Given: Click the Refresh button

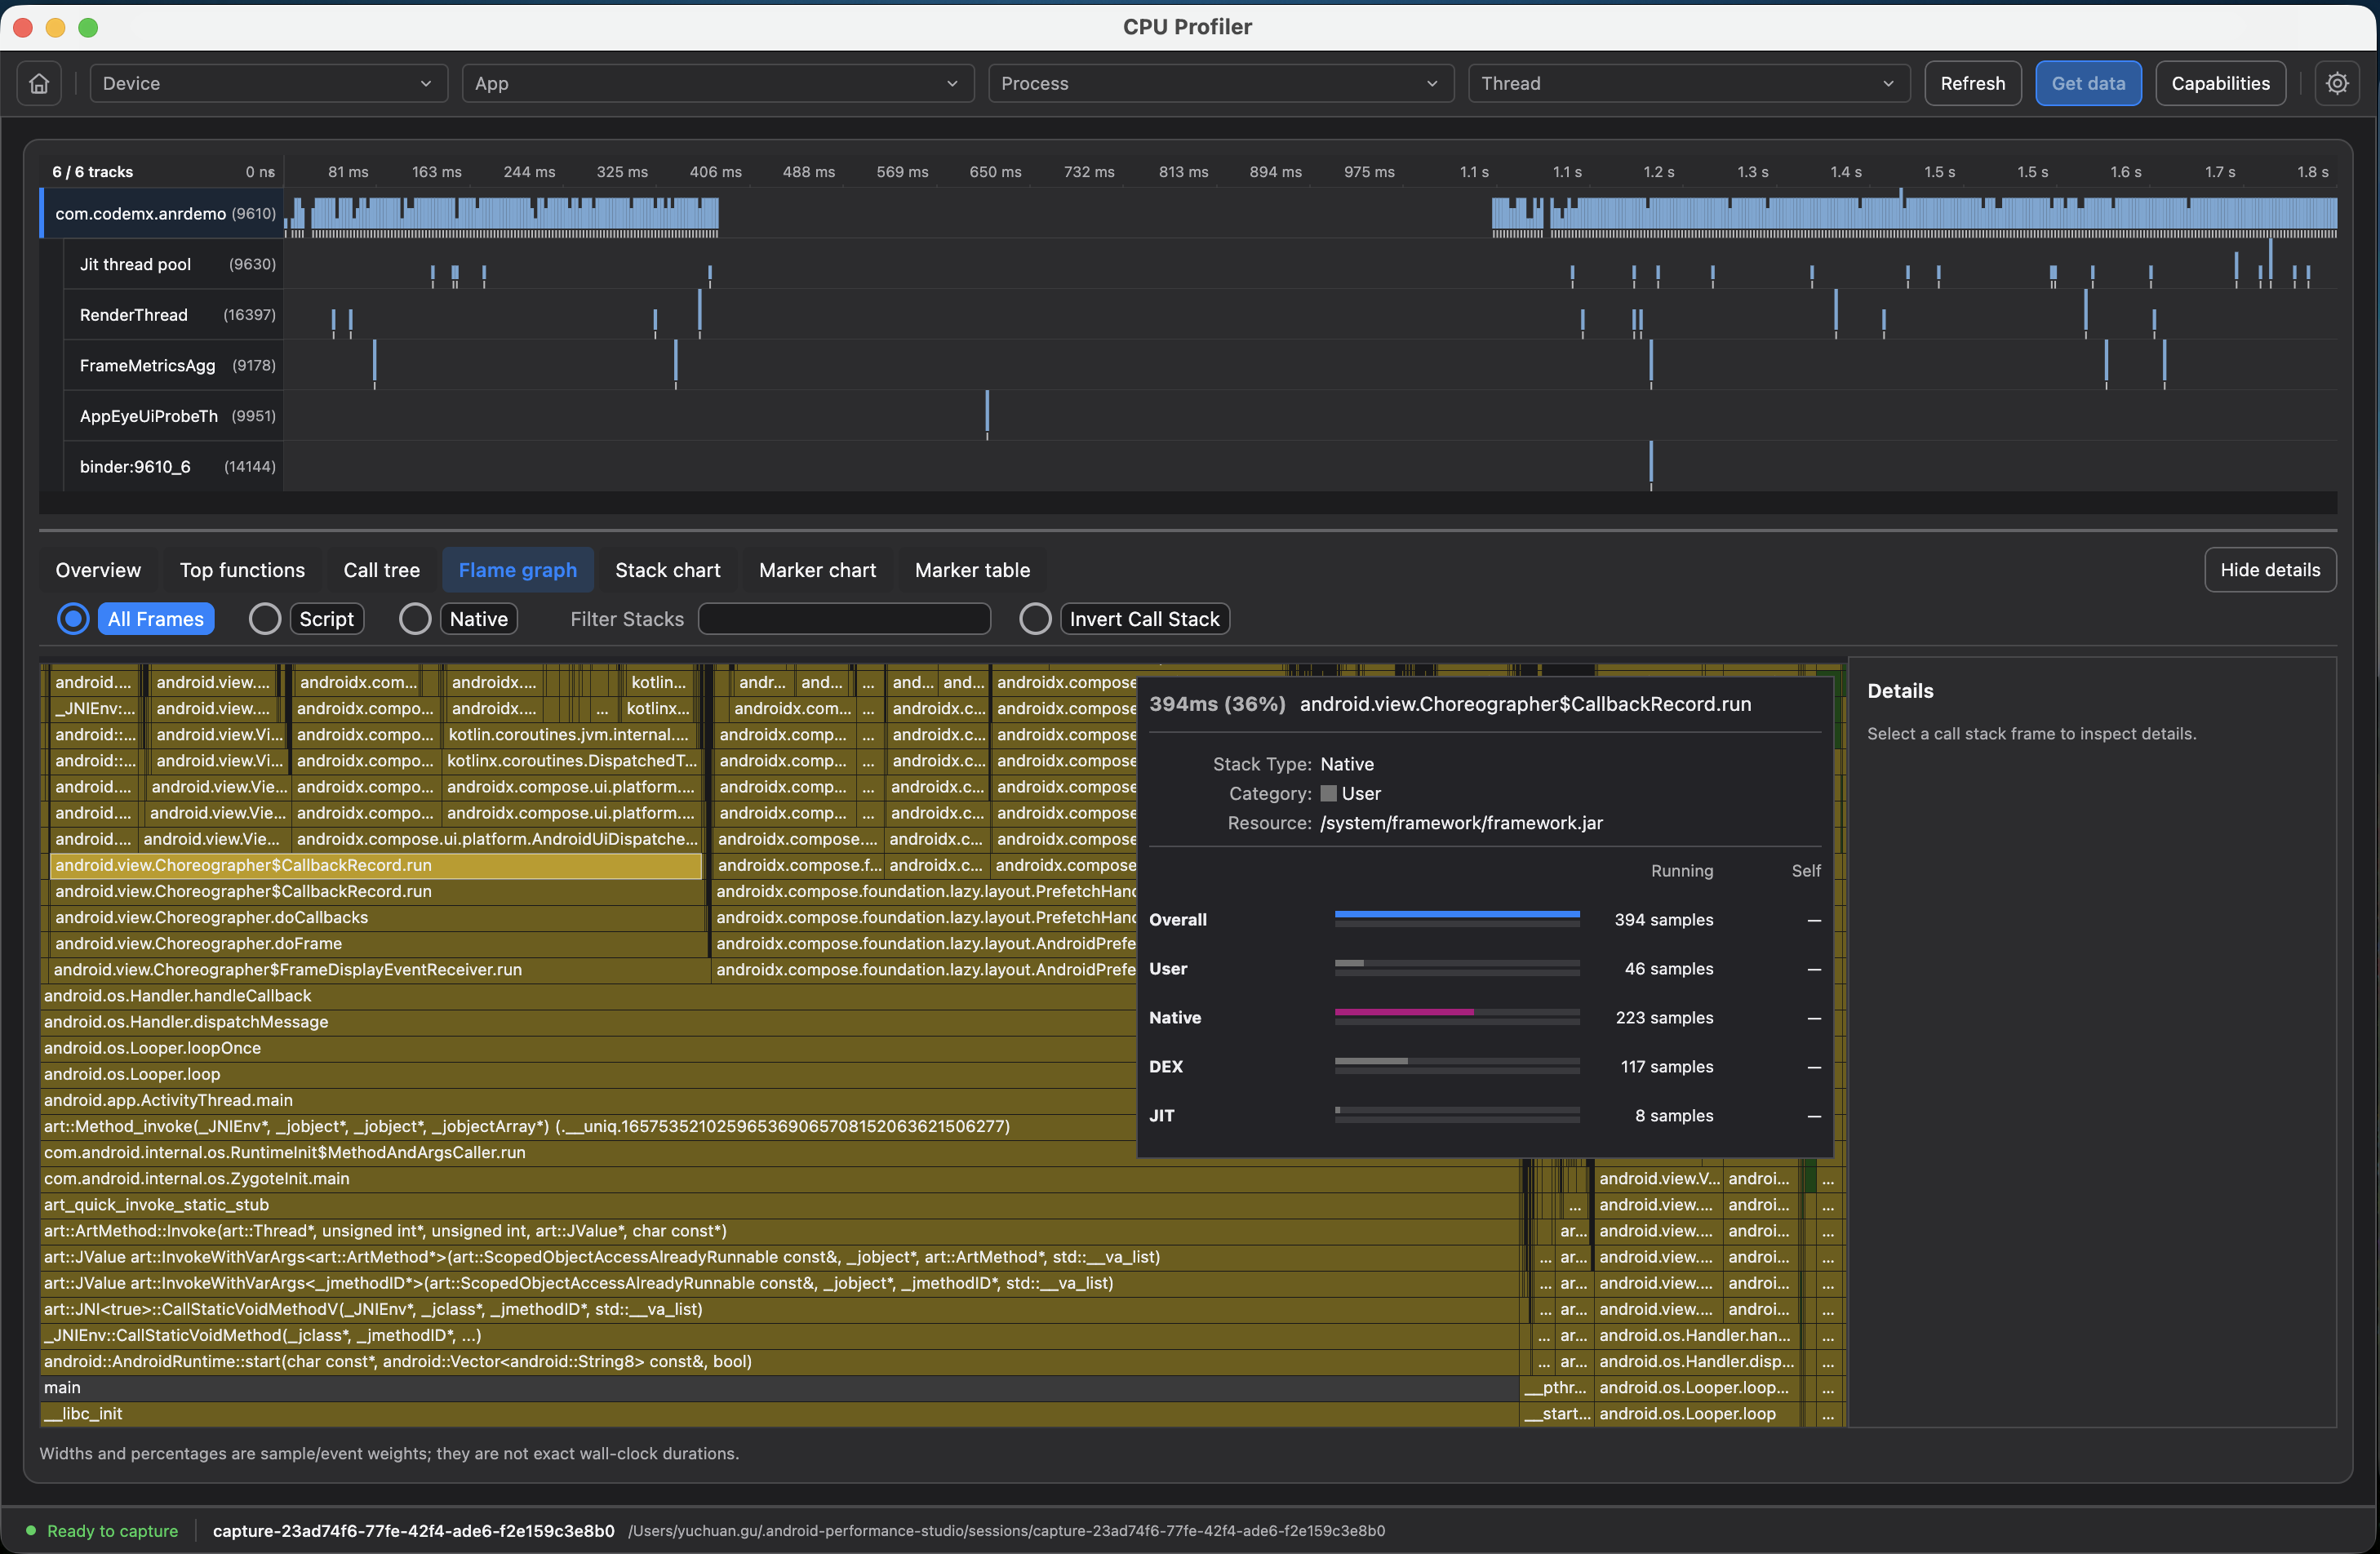Looking at the screenshot, I should point(1972,83).
